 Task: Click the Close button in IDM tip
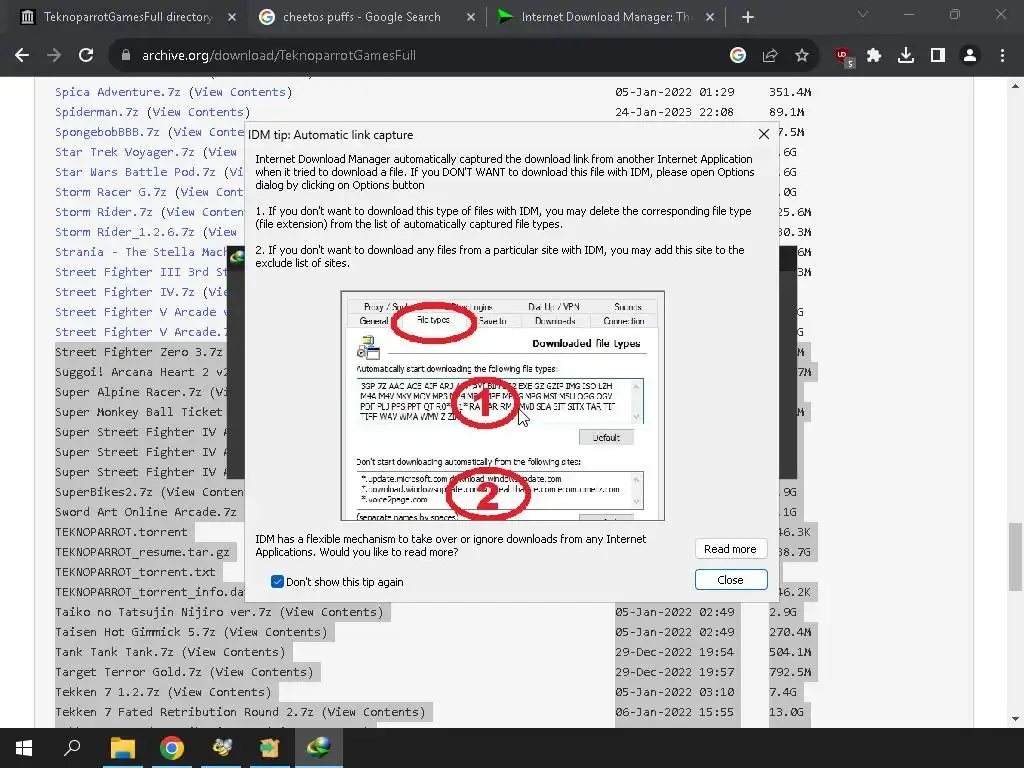(x=730, y=579)
